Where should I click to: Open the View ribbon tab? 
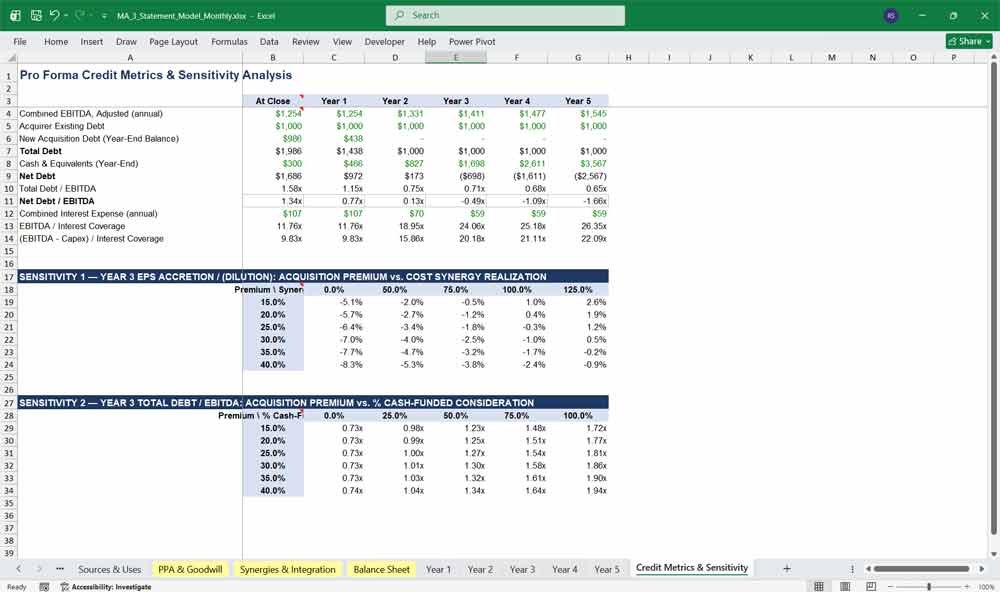point(342,41)
